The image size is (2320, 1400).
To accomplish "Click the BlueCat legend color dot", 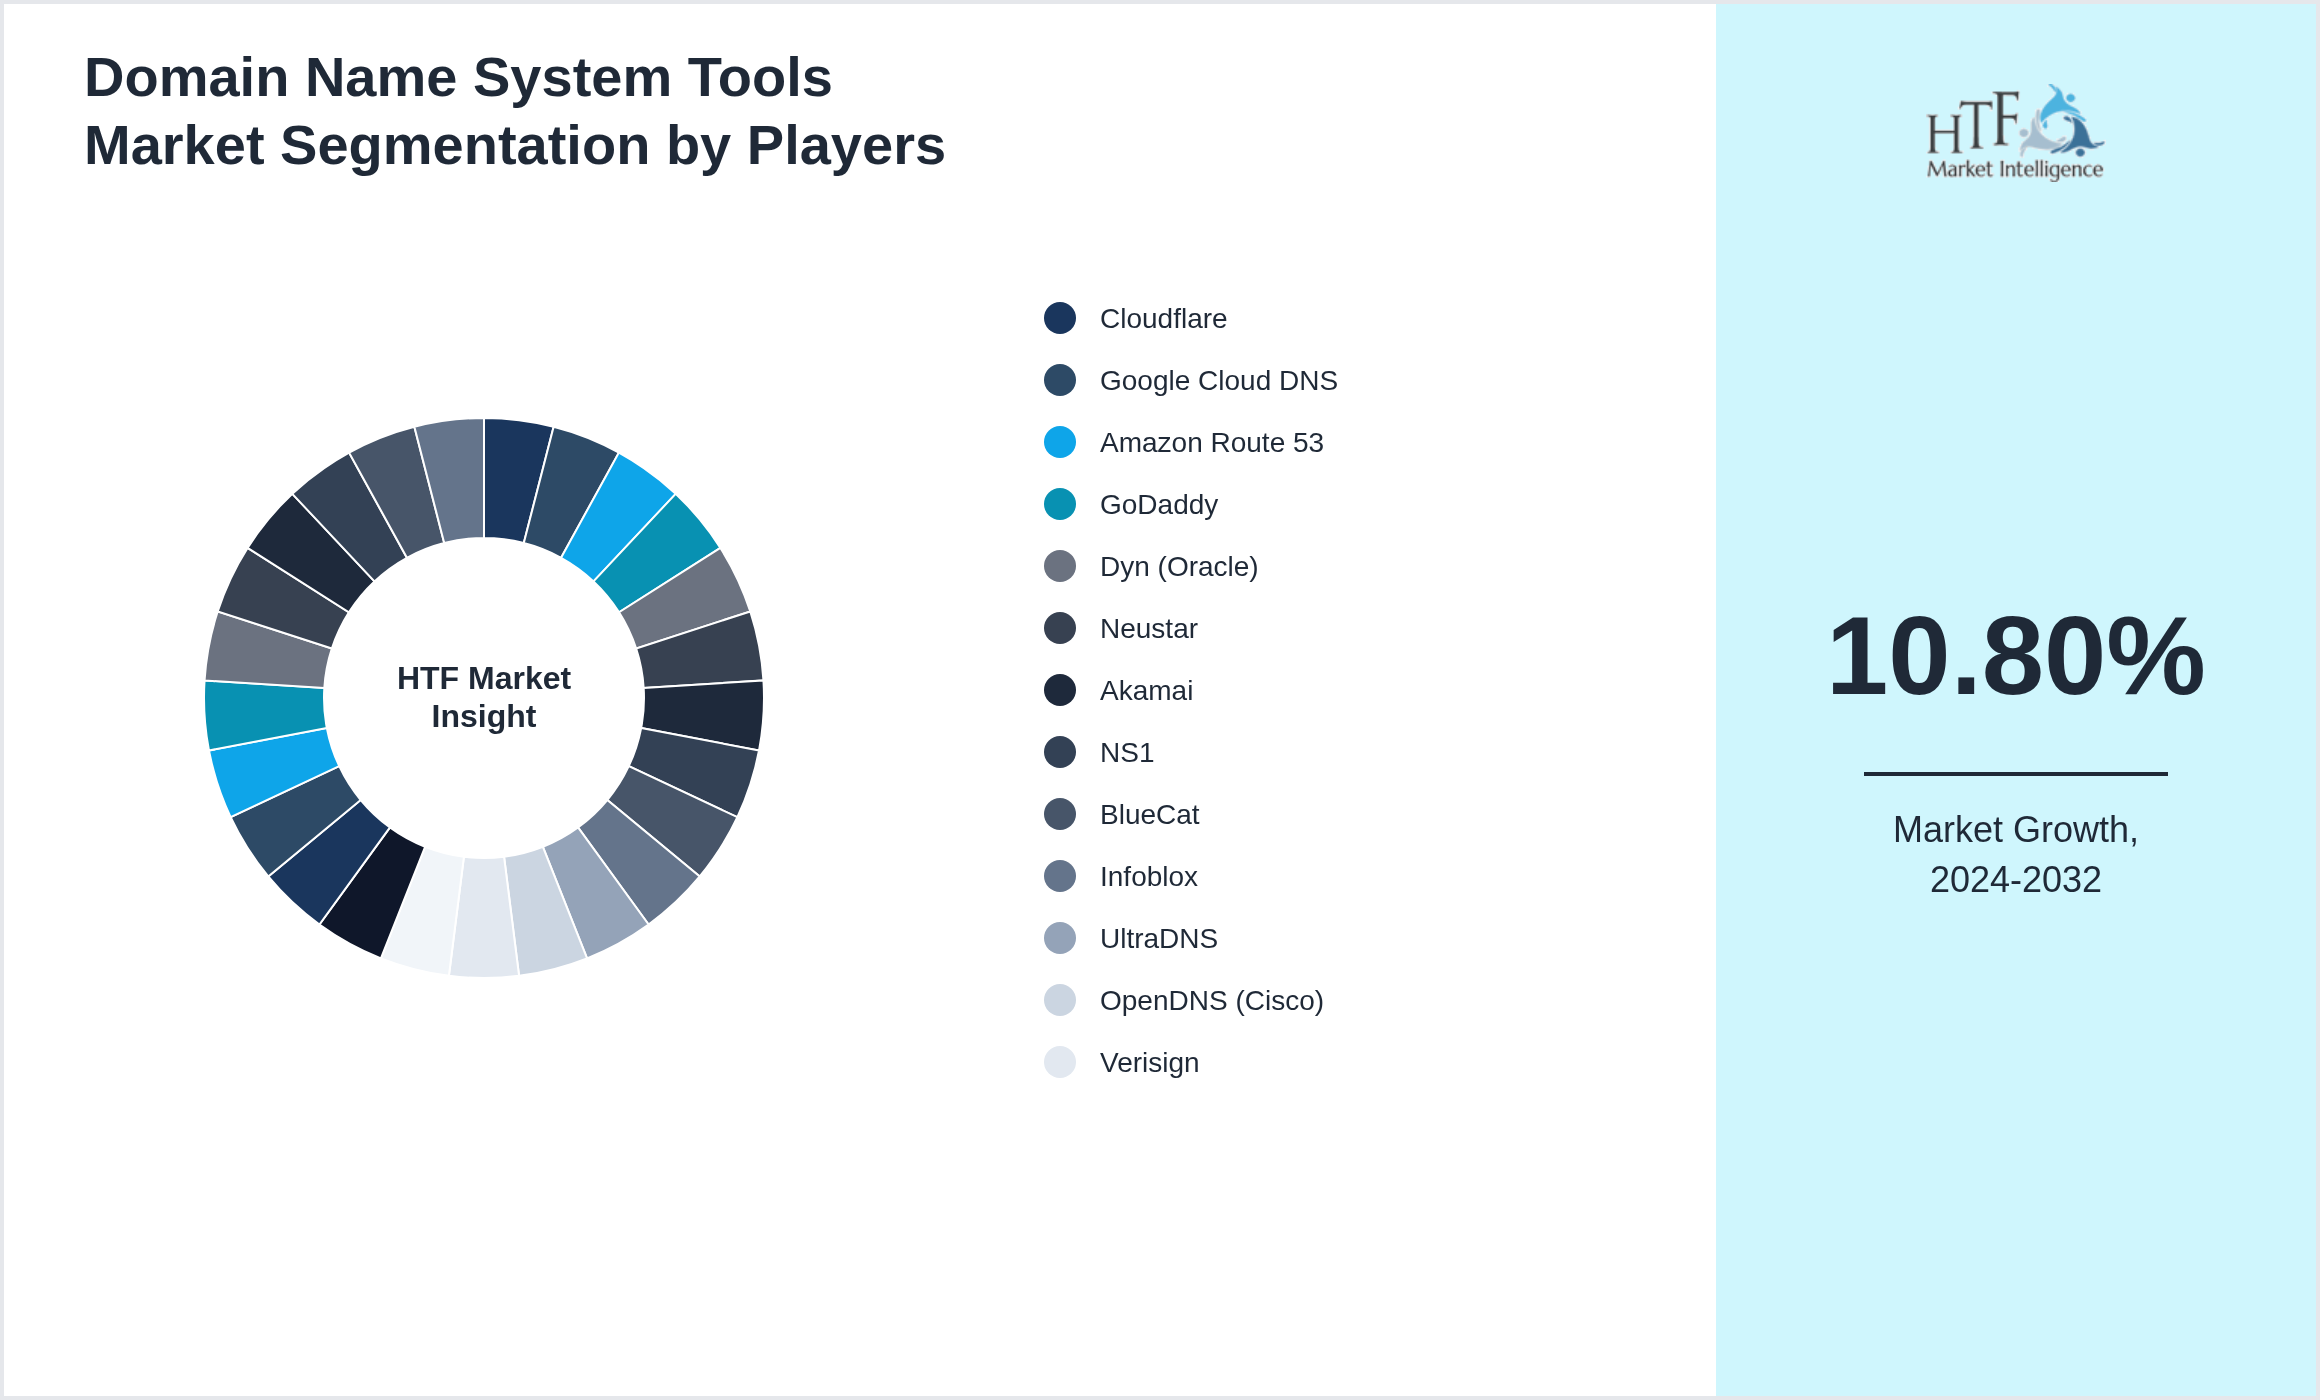I will coord(1060,814).
